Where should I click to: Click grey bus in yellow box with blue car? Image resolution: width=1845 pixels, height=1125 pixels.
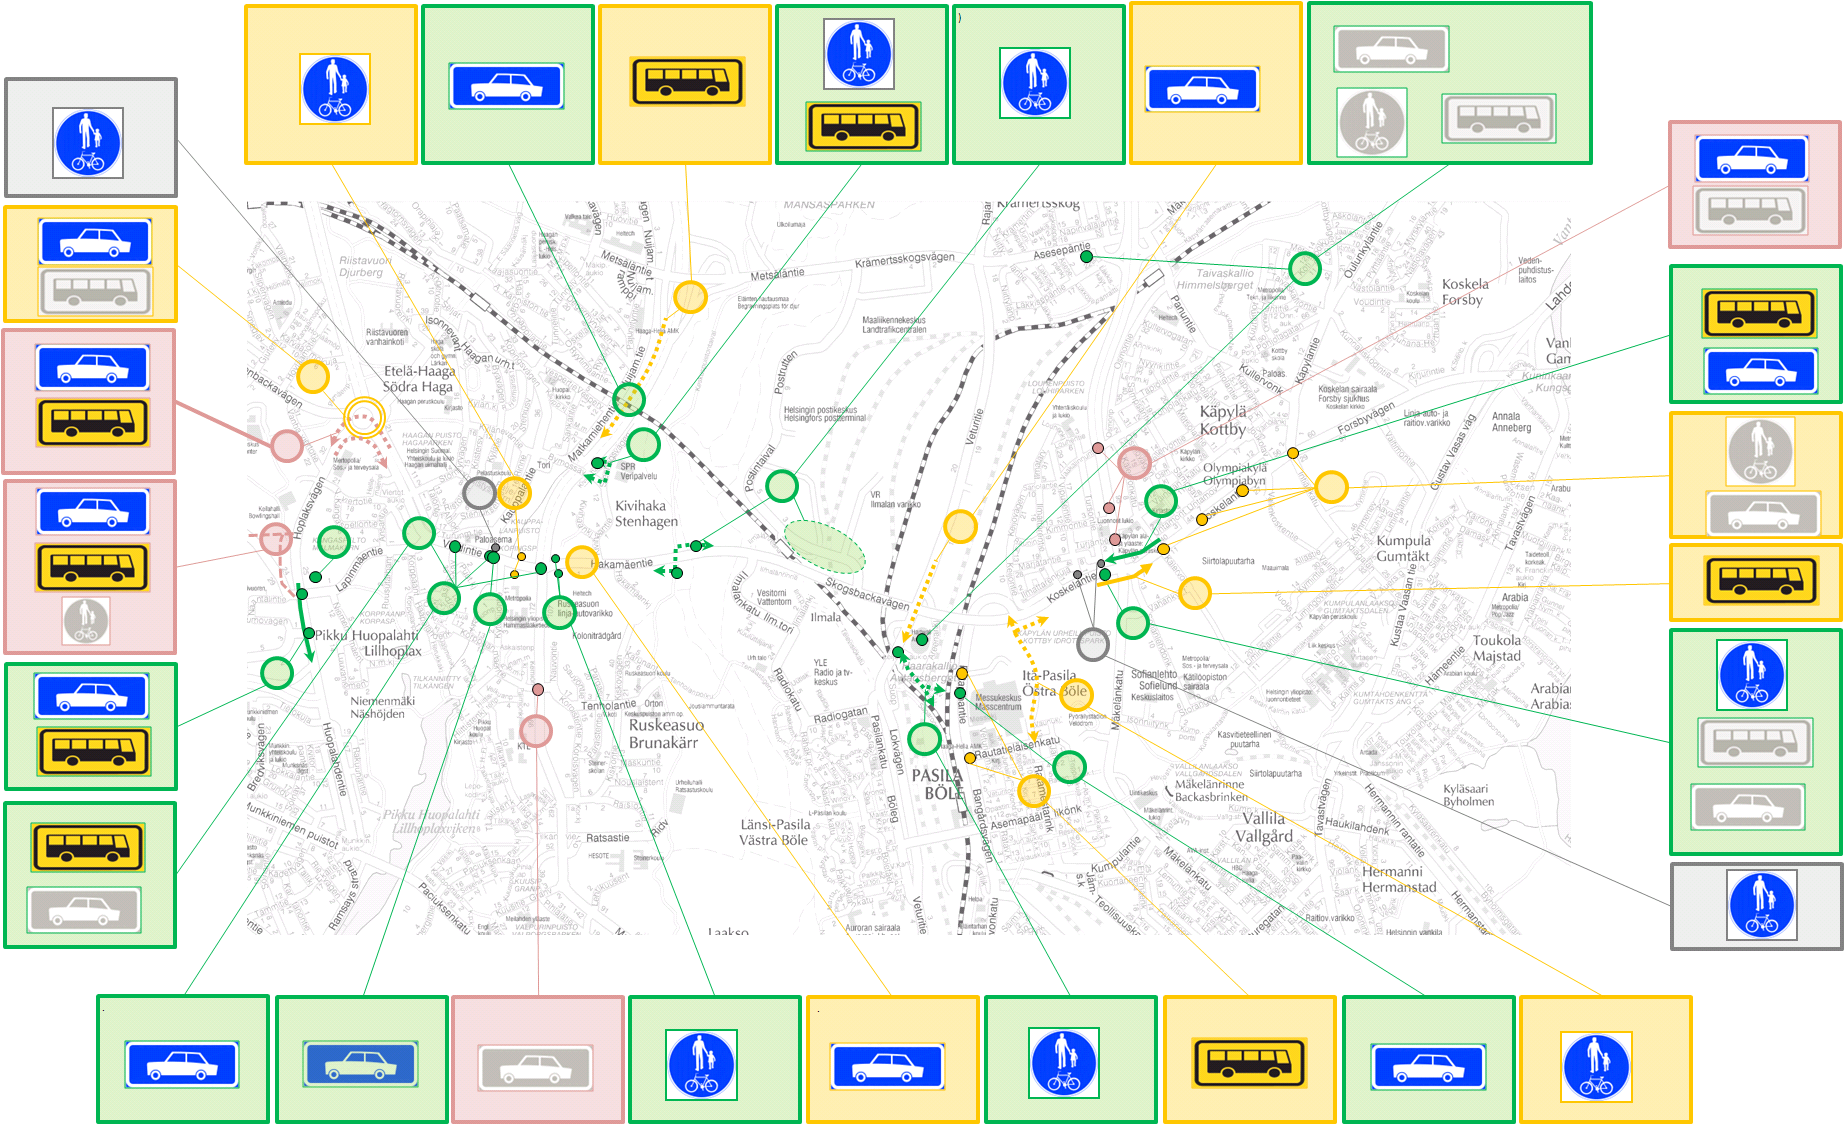pos(95,291)
